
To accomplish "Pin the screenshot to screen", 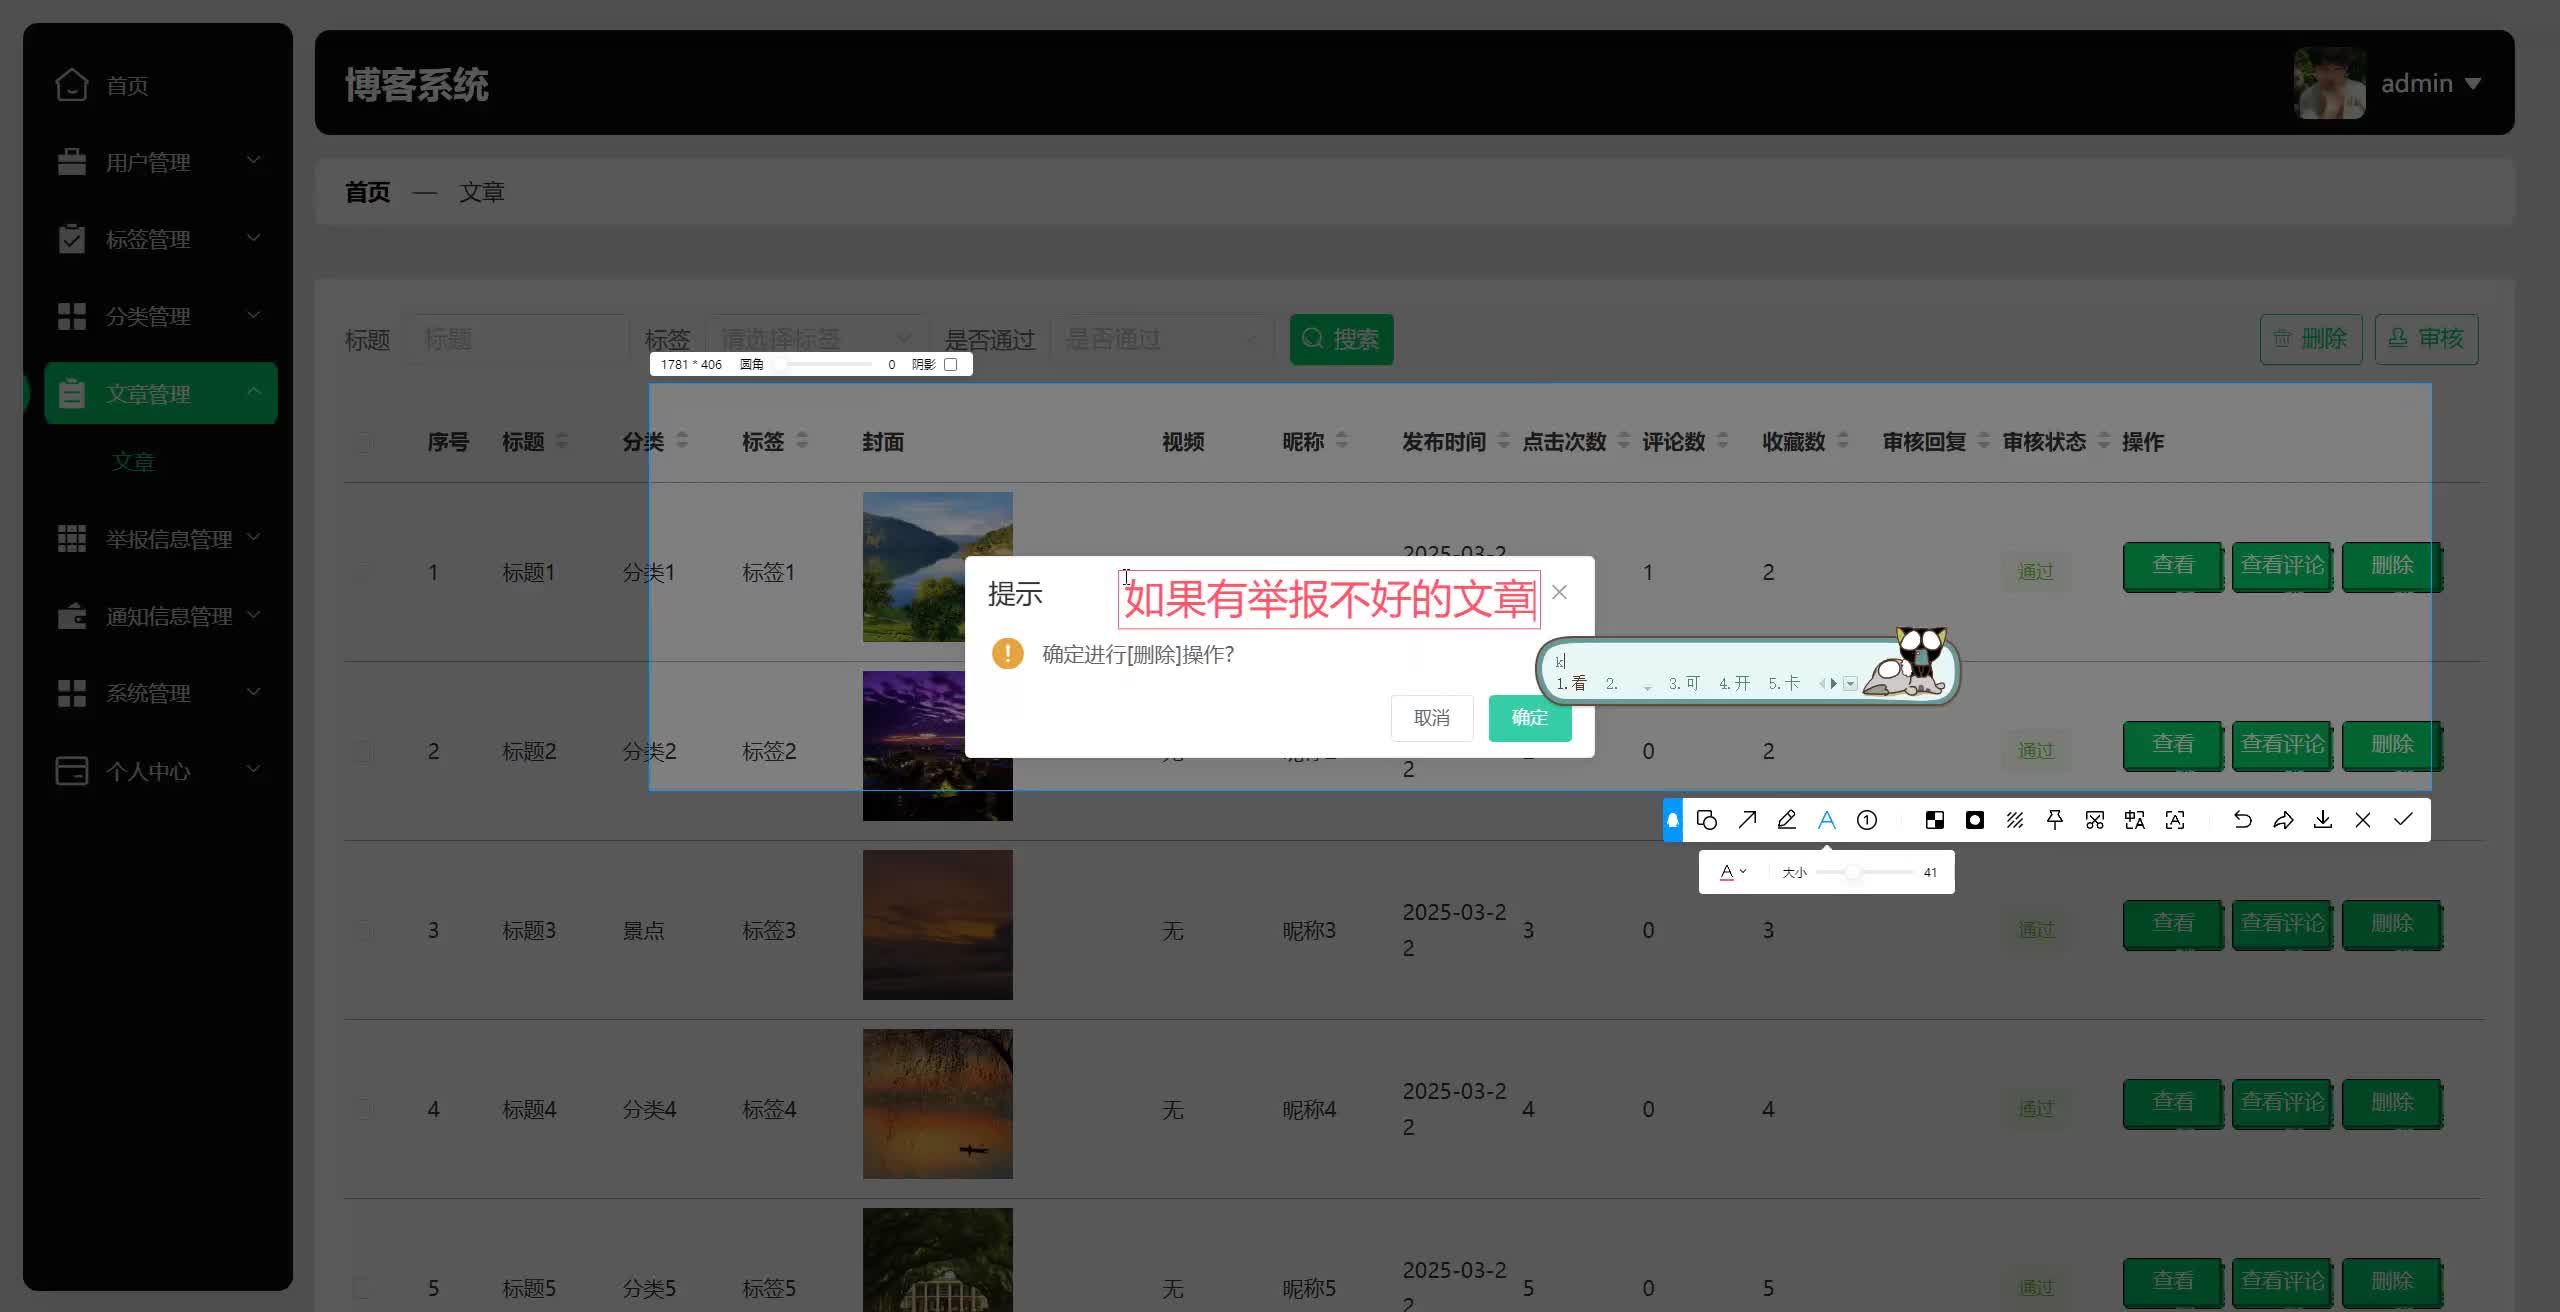I will pos(2055,820).
